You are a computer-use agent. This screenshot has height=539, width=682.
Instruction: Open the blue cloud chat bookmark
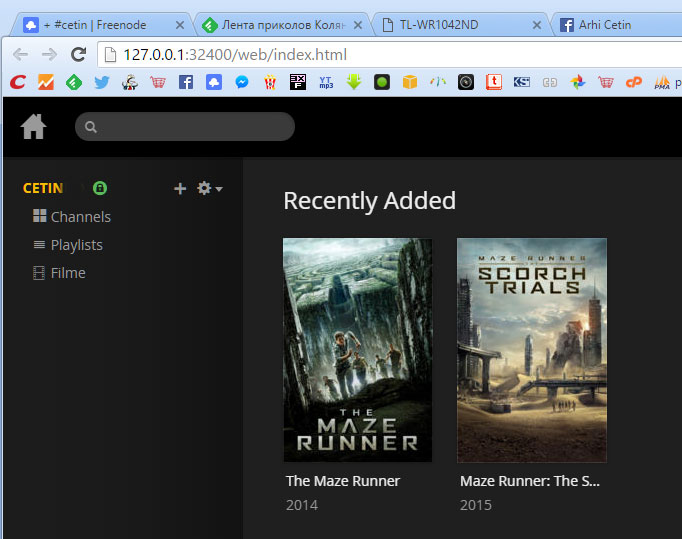coord(214,82)
